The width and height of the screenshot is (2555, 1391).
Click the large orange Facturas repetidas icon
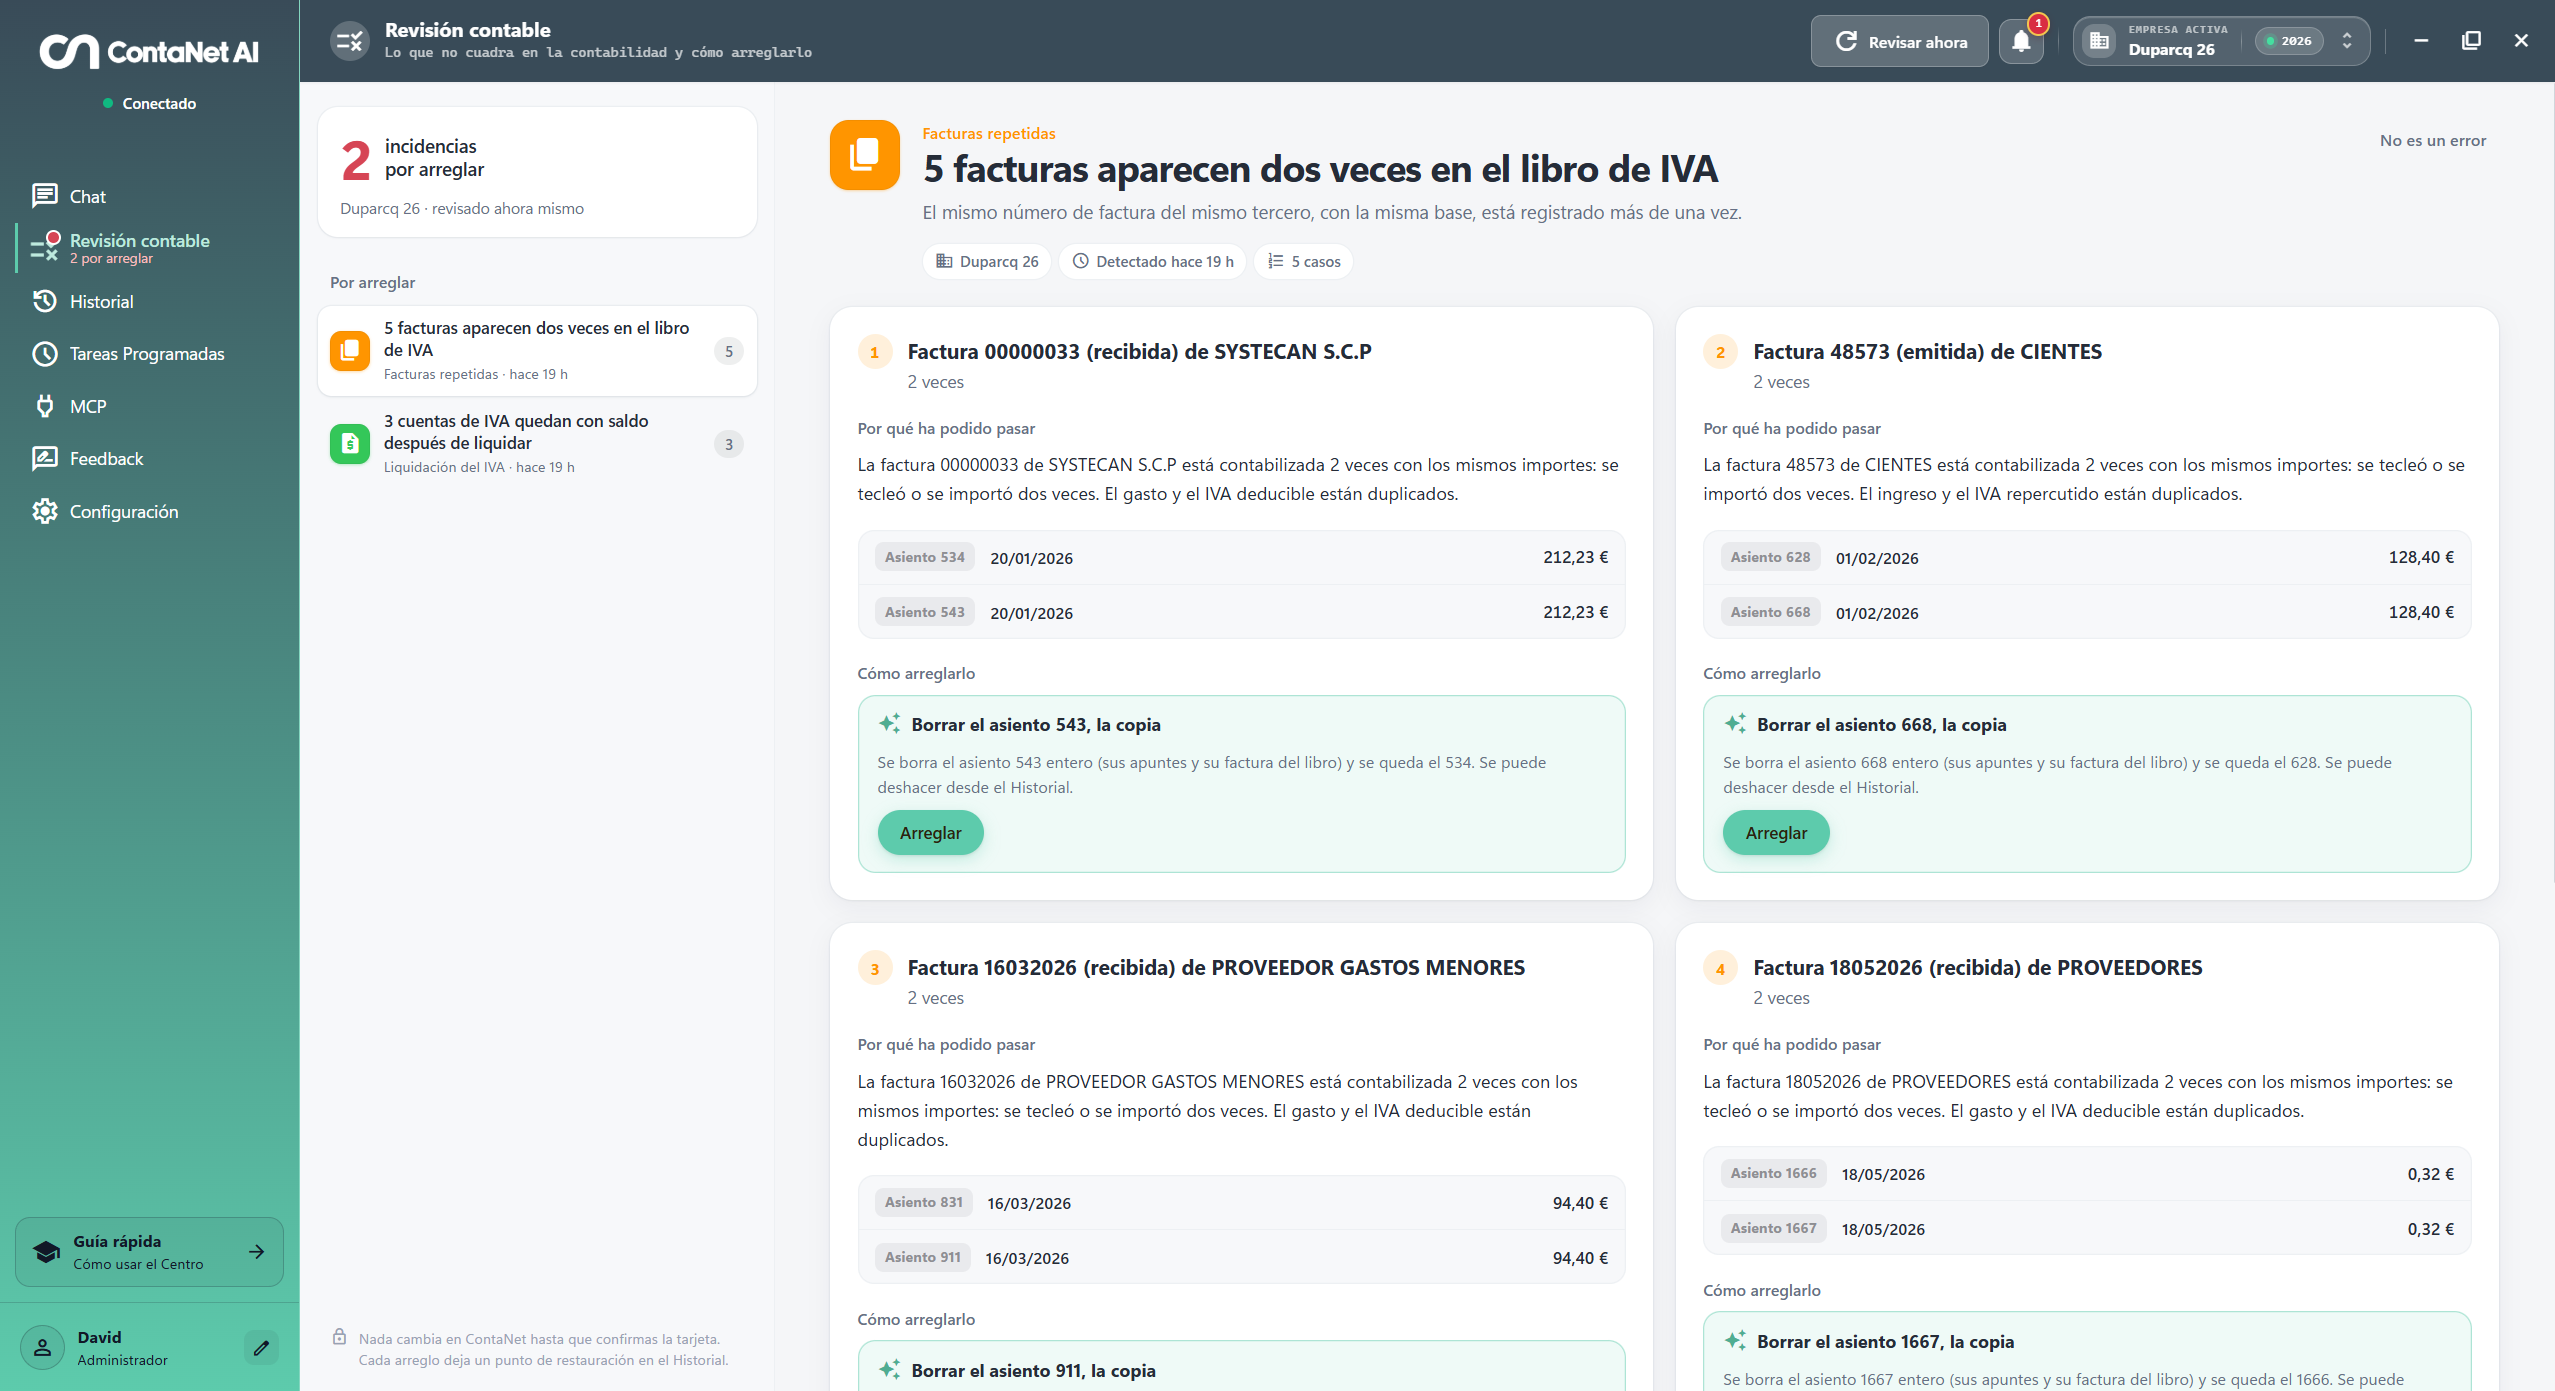pos(865,155)
